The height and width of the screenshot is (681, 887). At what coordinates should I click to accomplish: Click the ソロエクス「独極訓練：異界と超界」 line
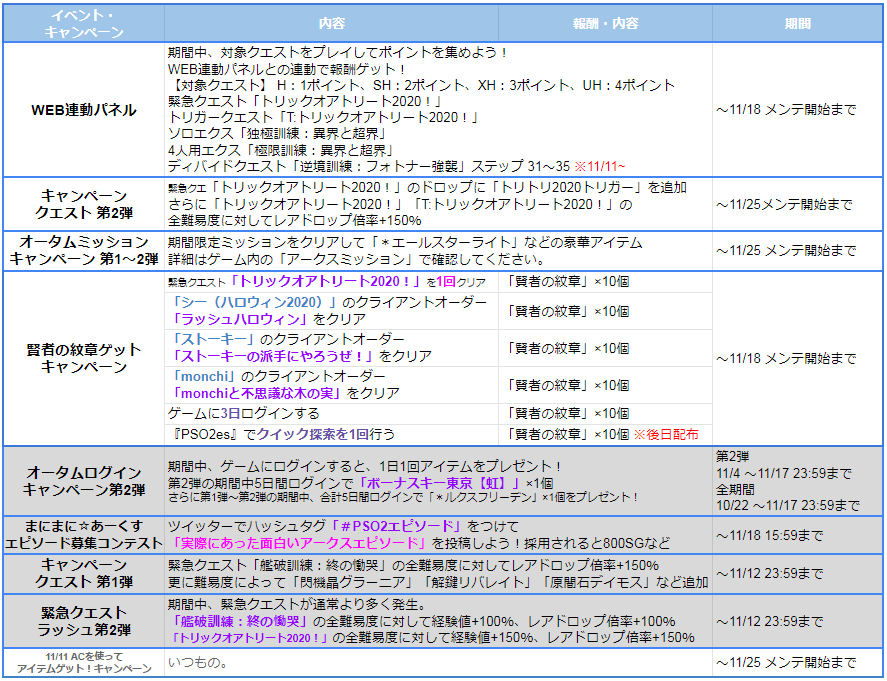coord(278,134)
